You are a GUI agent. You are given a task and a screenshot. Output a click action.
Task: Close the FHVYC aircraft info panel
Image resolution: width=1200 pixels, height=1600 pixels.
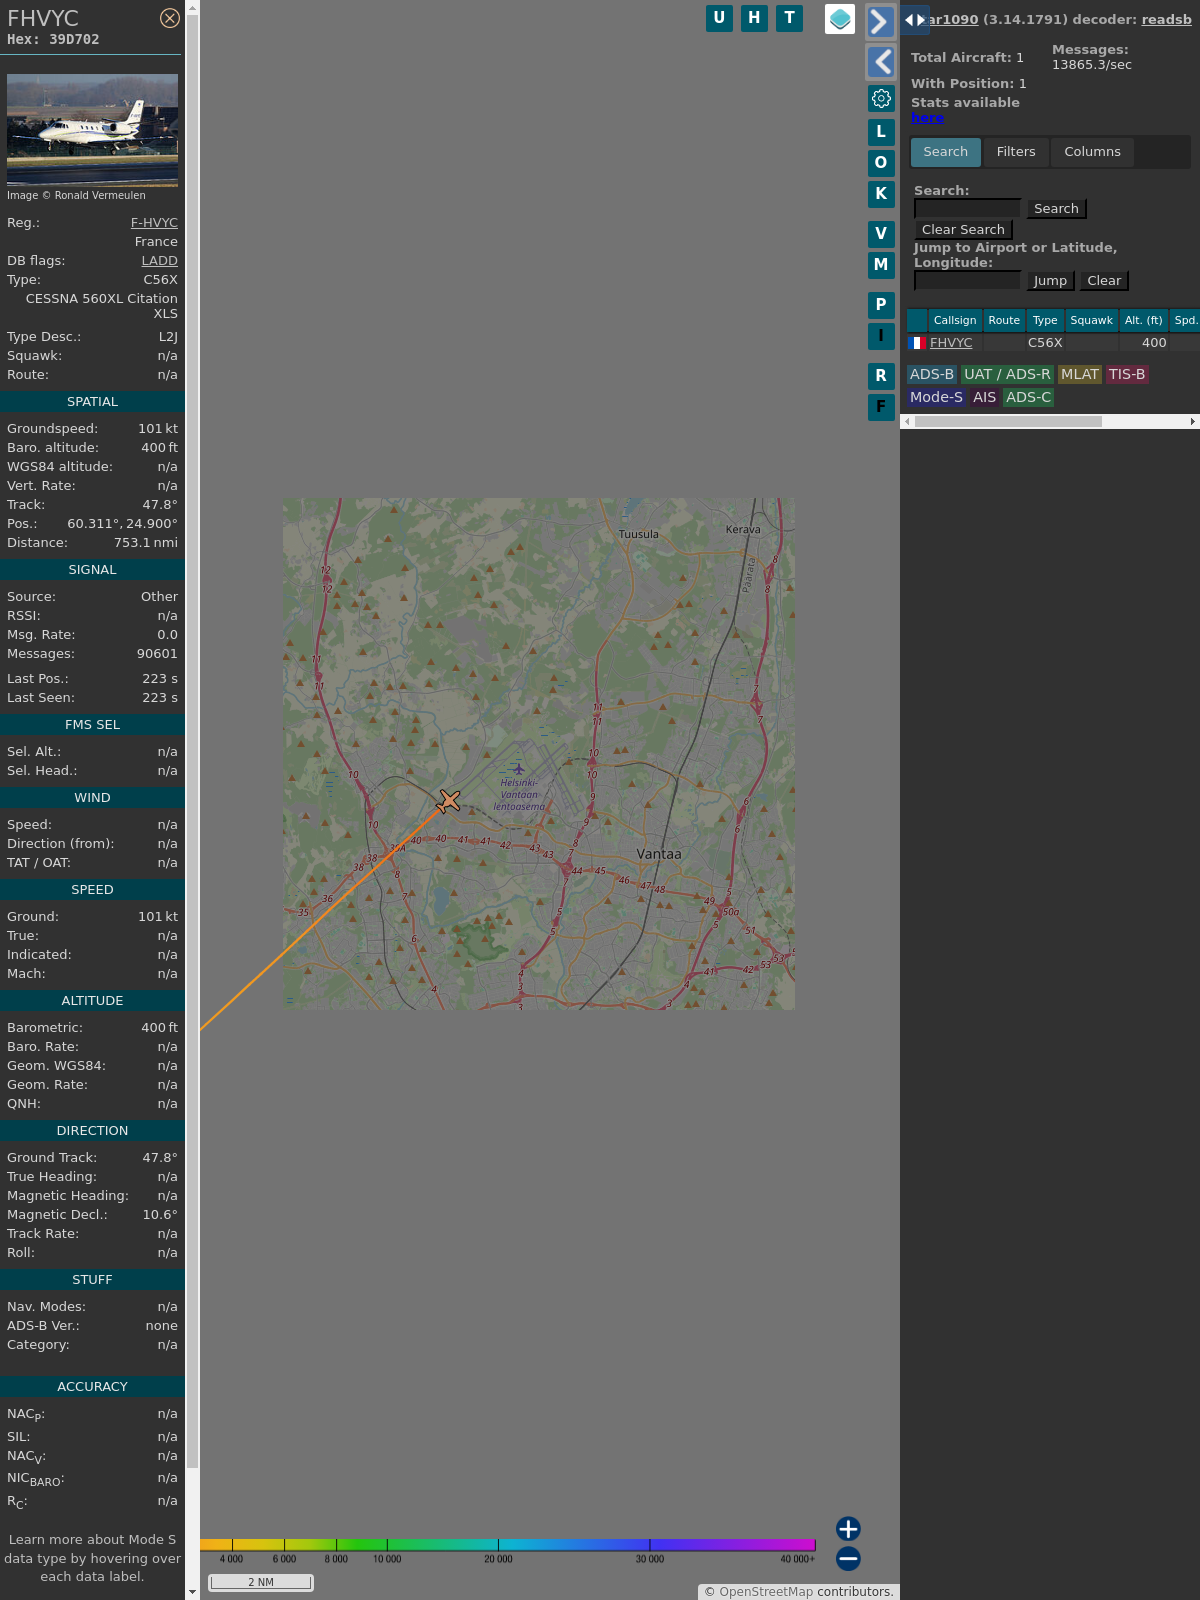click(x=170, y=18)
